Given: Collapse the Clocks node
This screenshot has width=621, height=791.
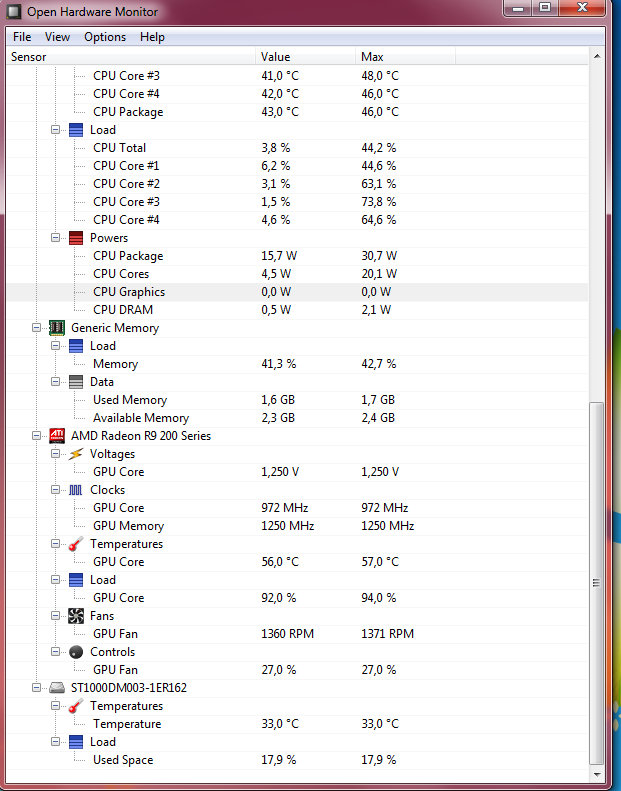Looking at the screenshot, I should [x=55, y=490].
